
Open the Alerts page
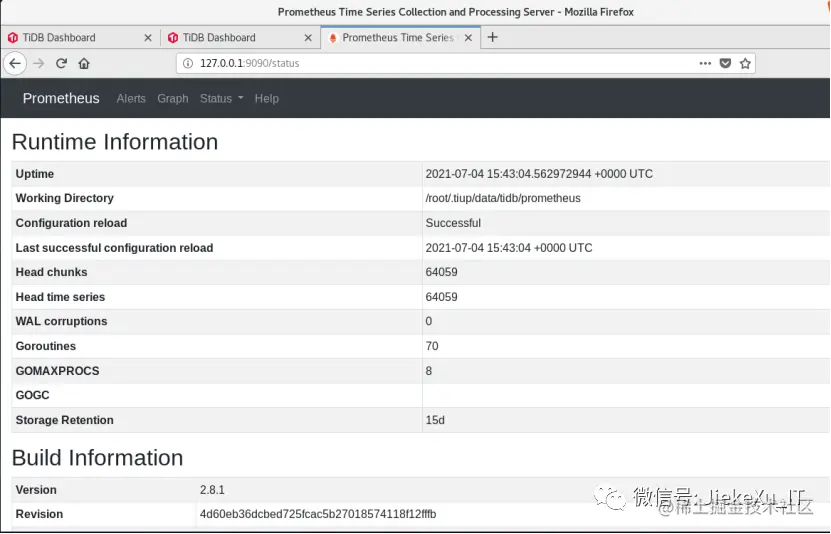click(x=131, y=99)
